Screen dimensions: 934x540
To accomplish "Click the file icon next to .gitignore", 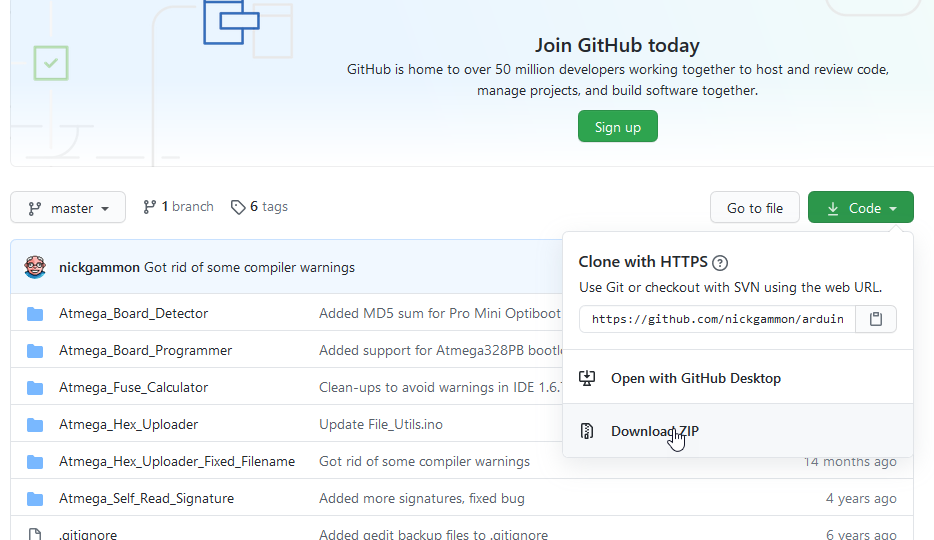I will tap(35, 534).
